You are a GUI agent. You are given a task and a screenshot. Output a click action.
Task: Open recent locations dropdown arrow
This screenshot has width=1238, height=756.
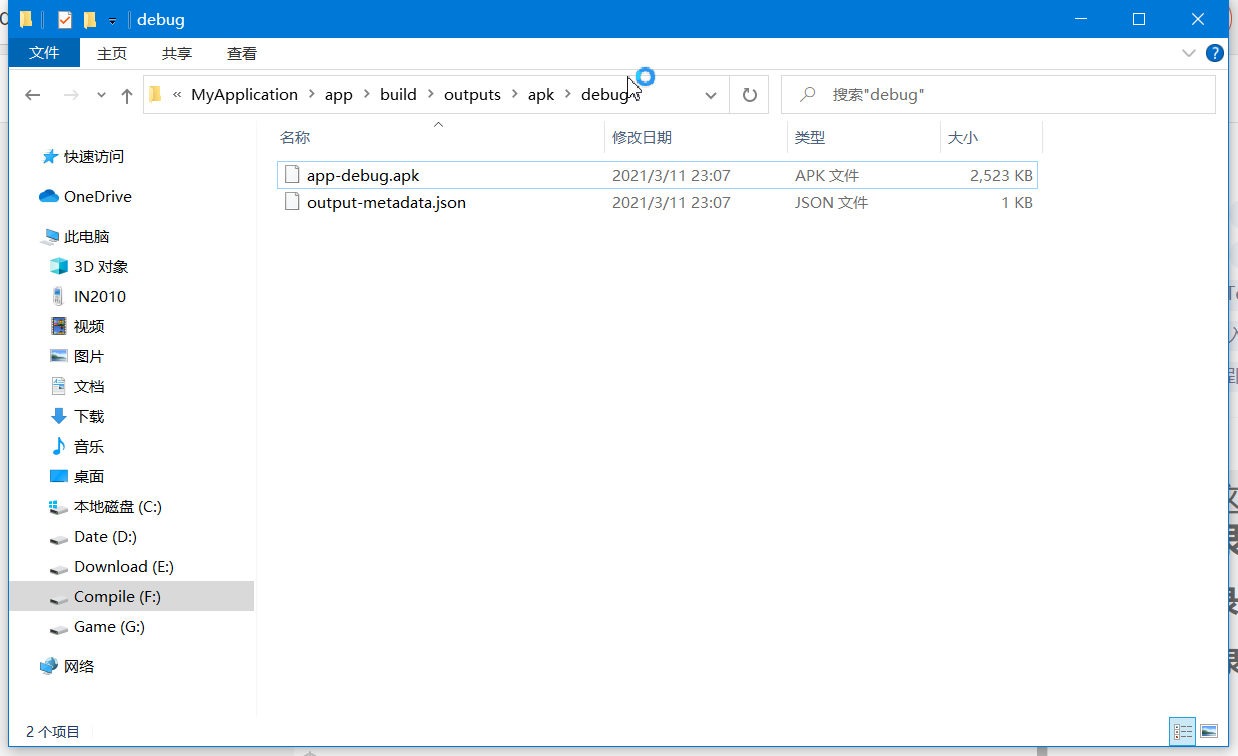coord(101,95)
